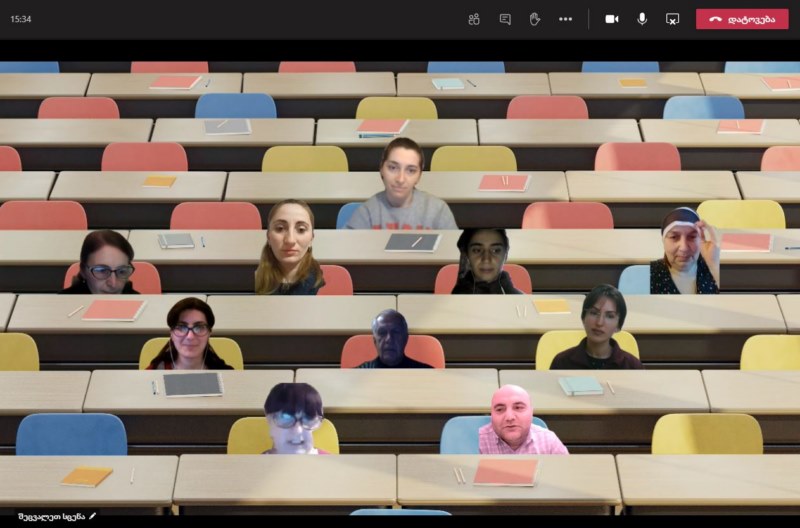Toggle the camera on or off
The width and height of the screenshot is (800, 528).
click(612, 19)
